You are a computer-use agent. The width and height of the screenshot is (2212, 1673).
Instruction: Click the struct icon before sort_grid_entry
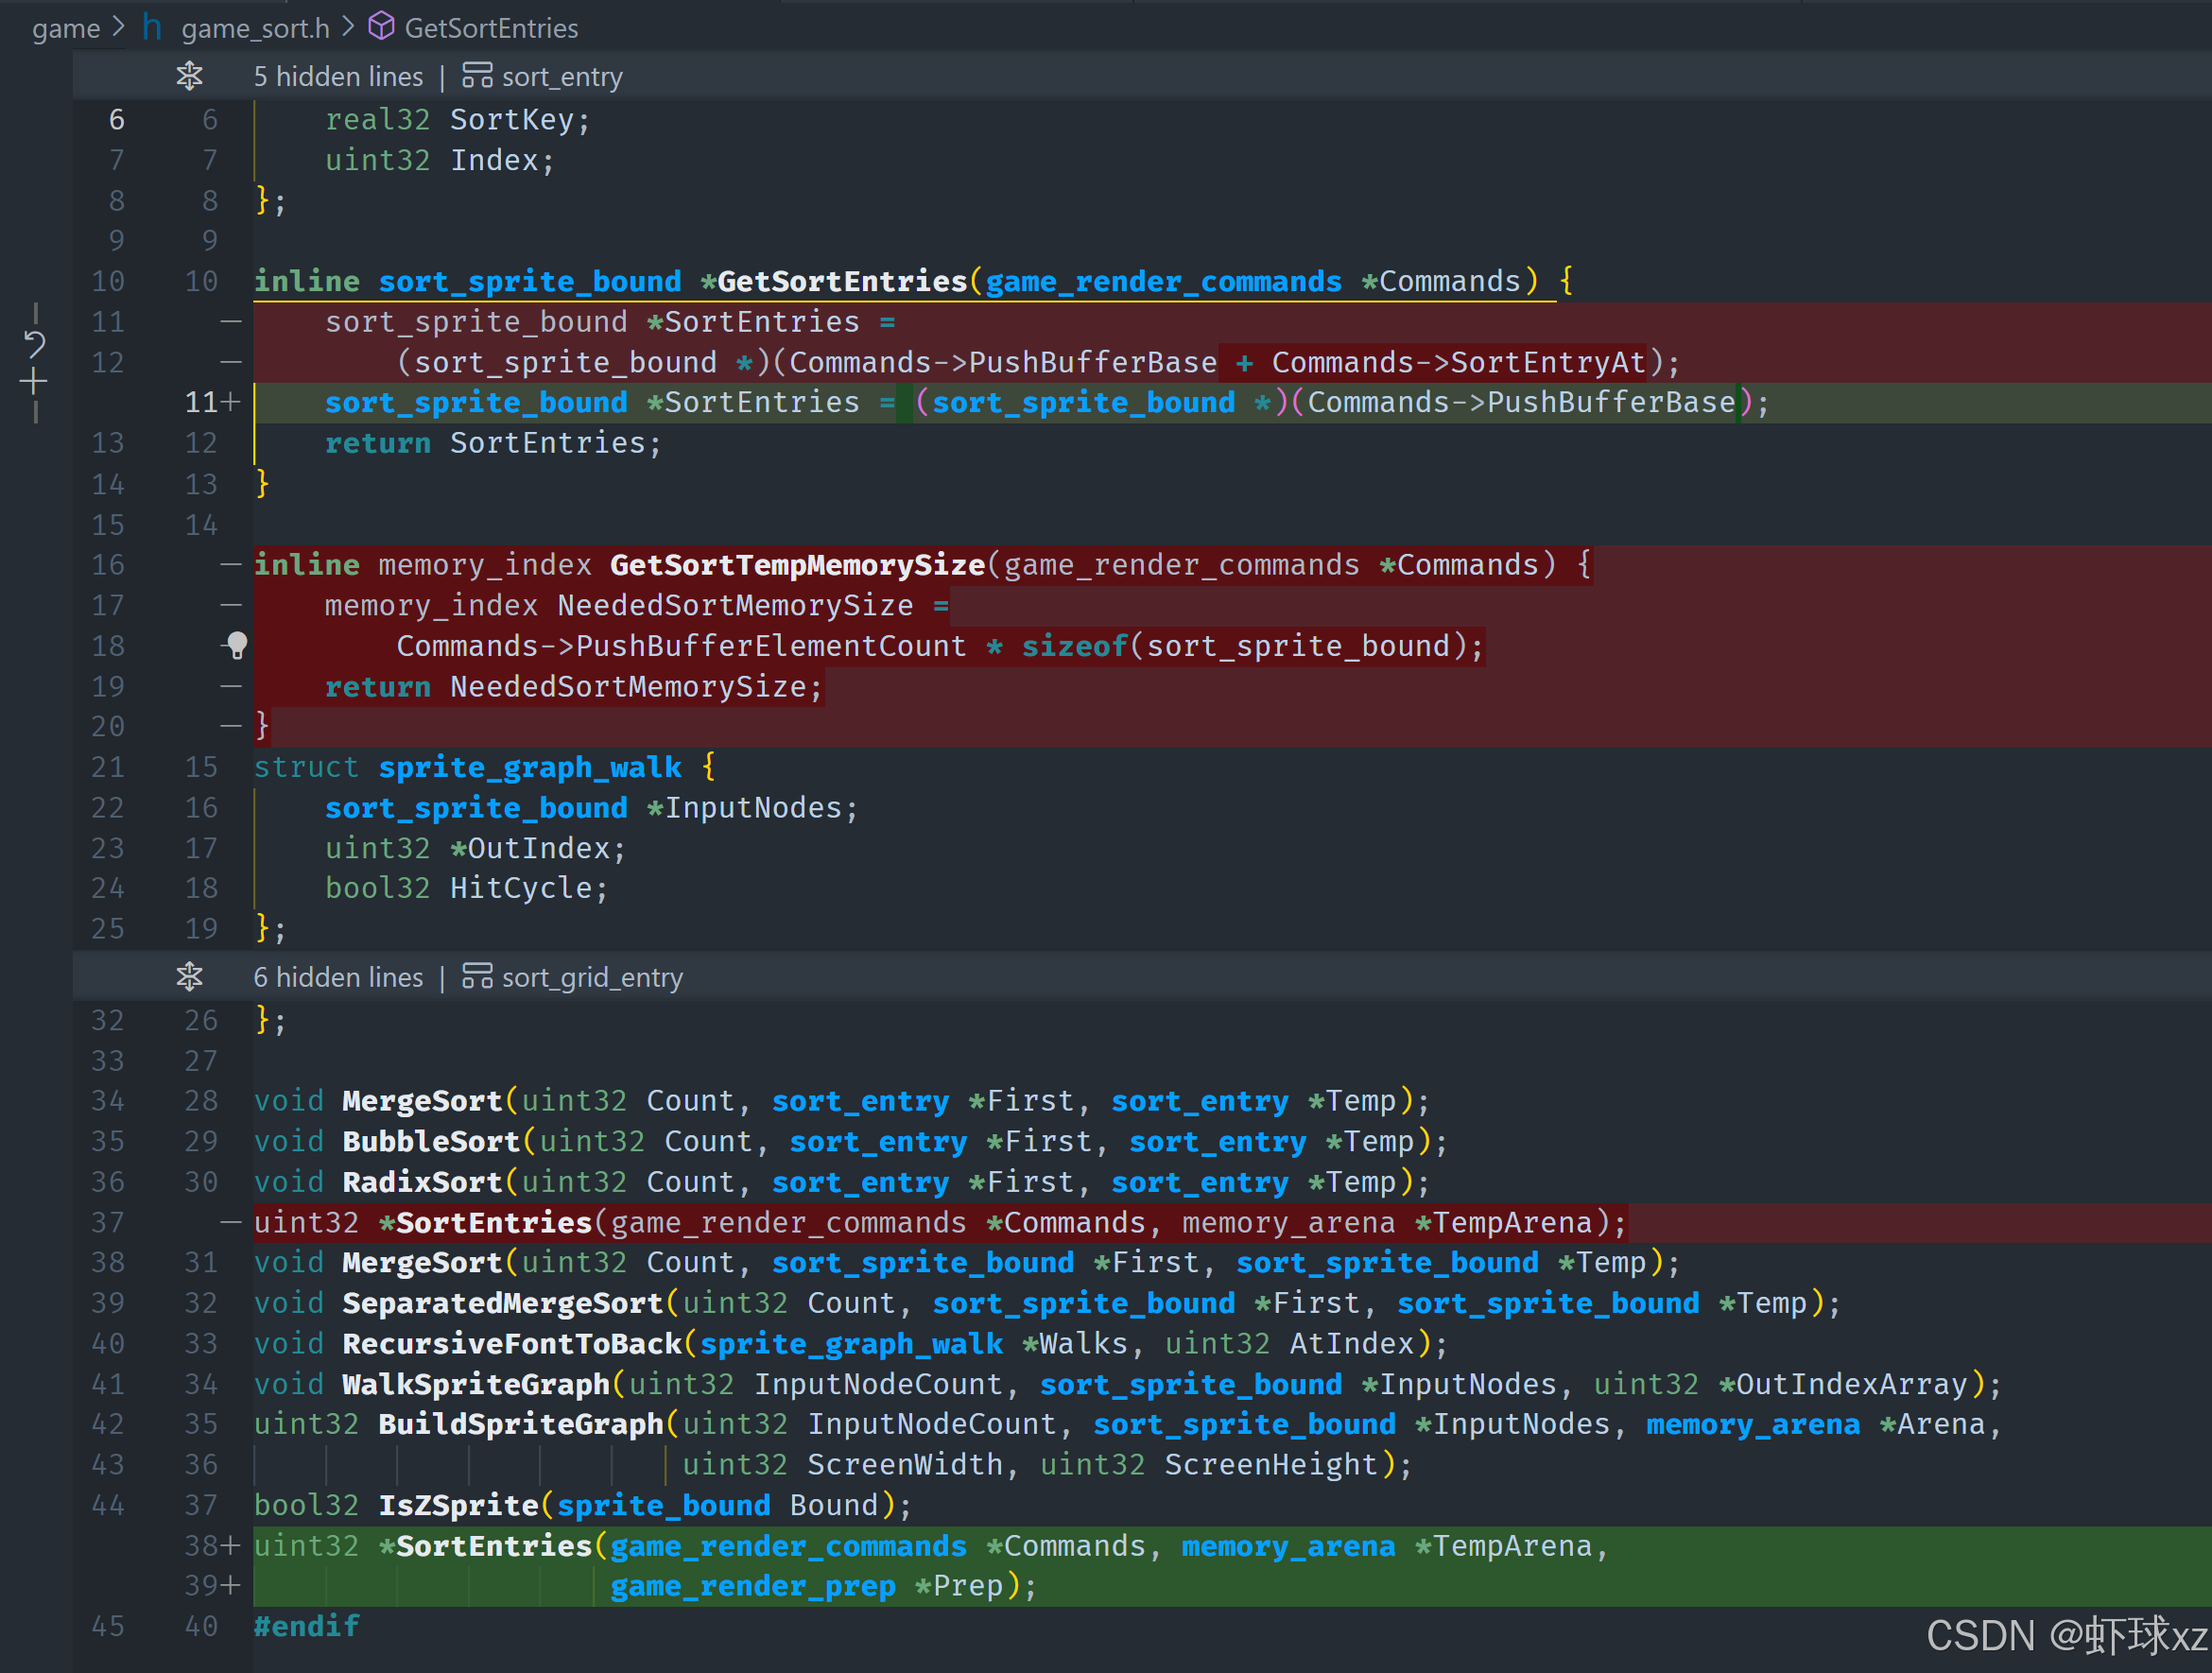(477, 977)
